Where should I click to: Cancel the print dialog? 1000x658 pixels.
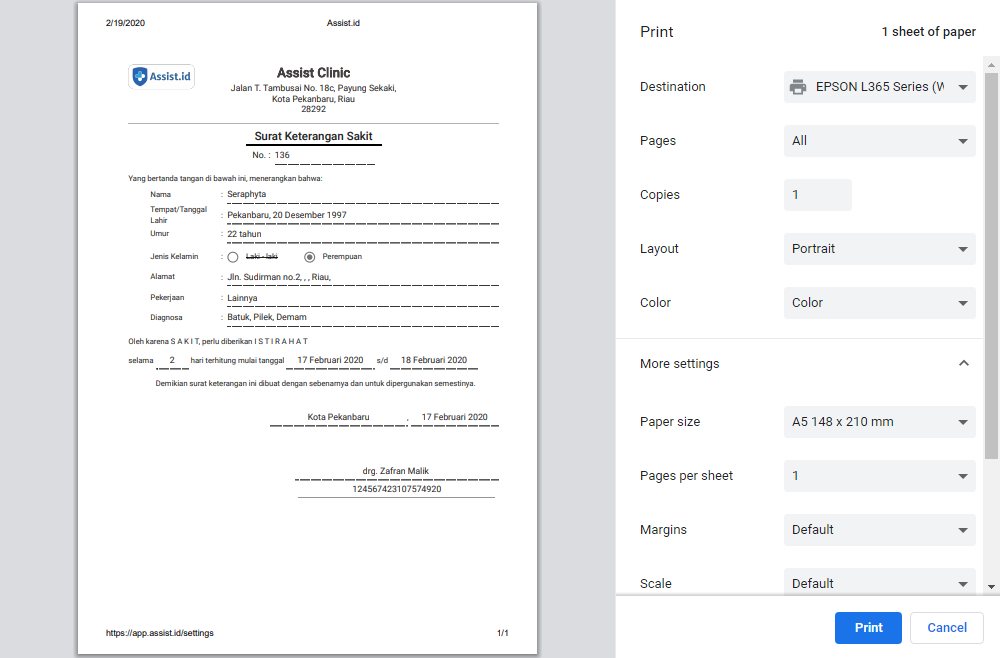coord(946,627)
